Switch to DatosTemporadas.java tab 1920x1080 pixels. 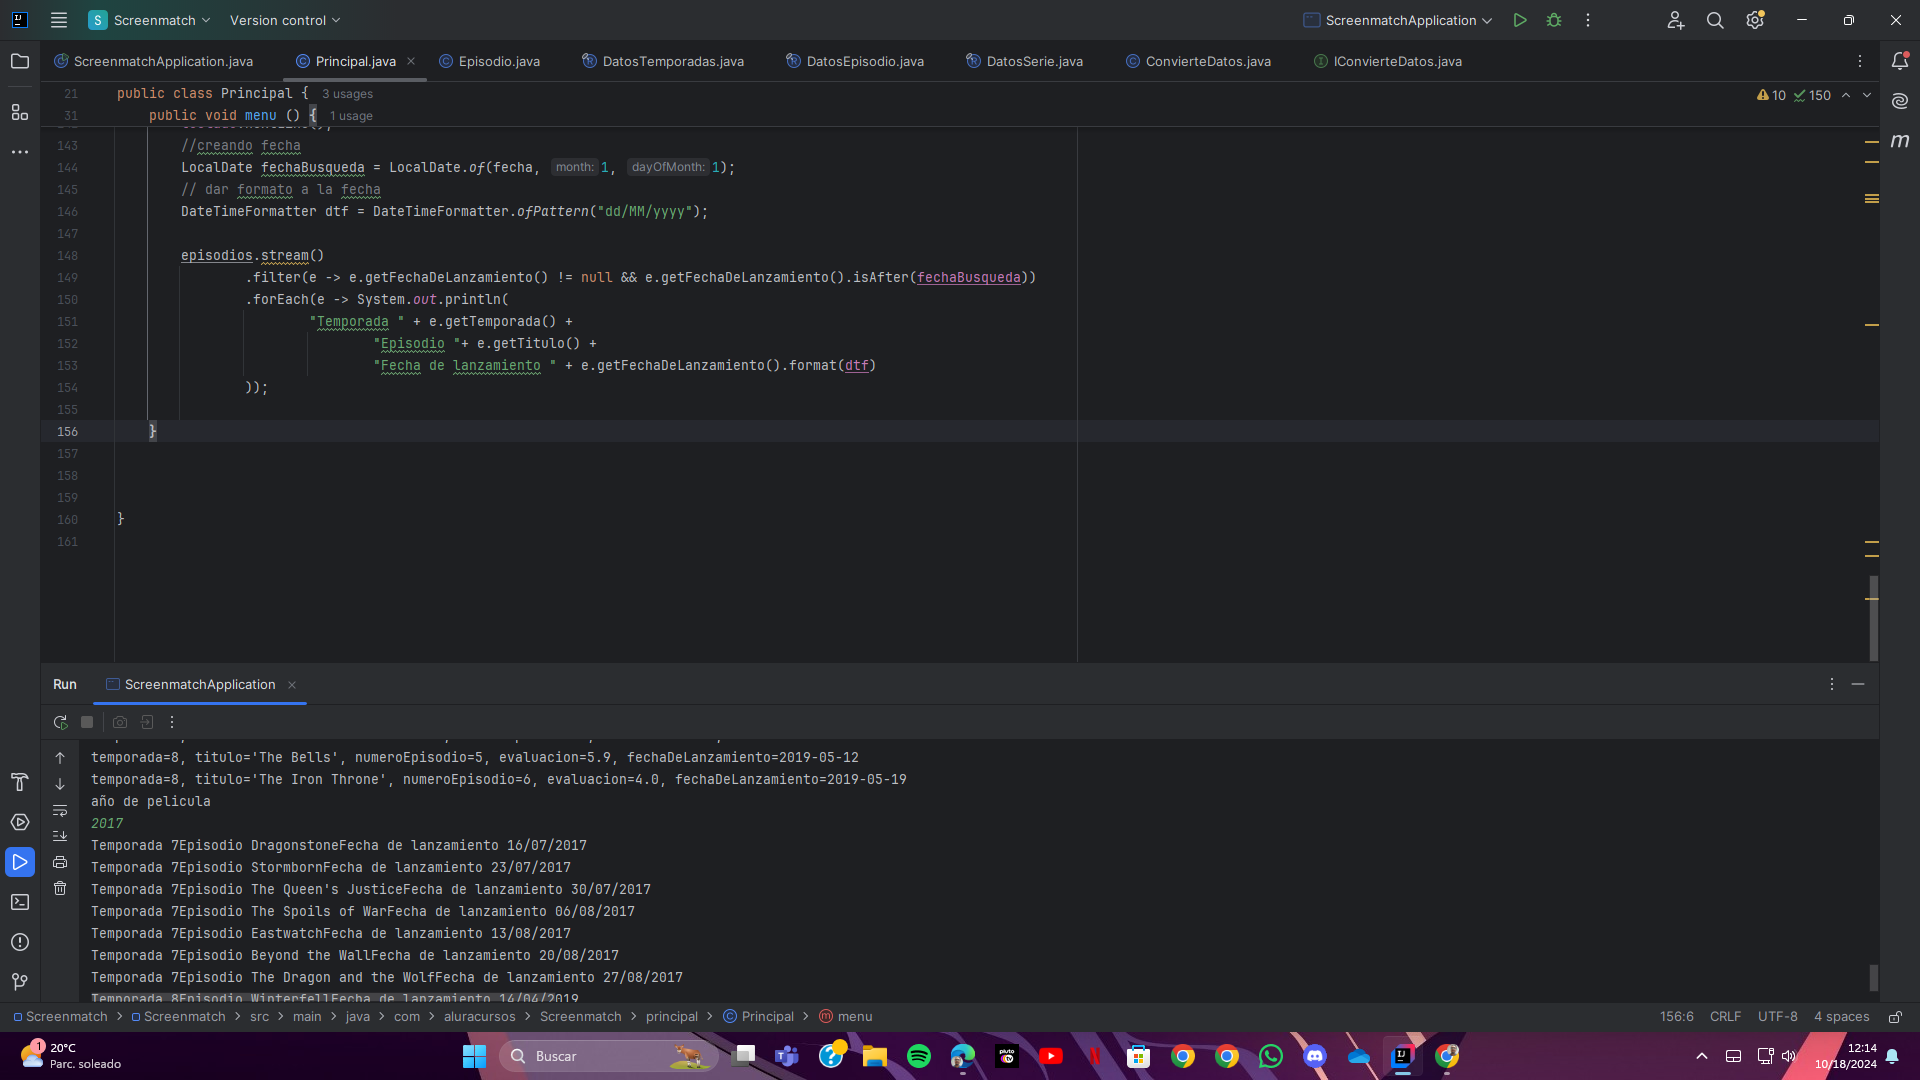(663, 61)
